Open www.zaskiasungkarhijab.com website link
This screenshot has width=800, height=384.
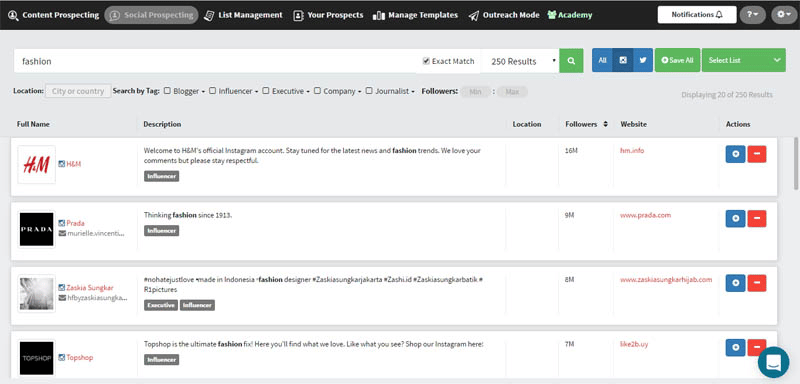point(666,279)
